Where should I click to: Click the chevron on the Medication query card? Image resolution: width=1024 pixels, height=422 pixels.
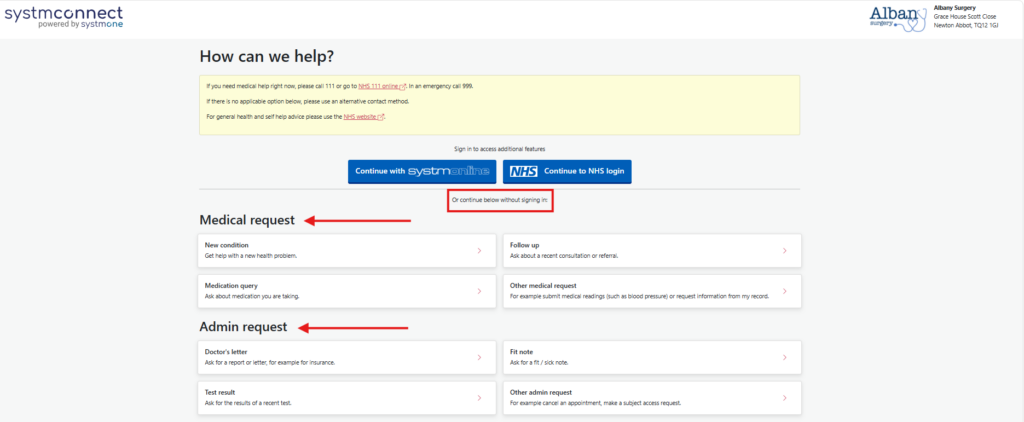(479, 291)
